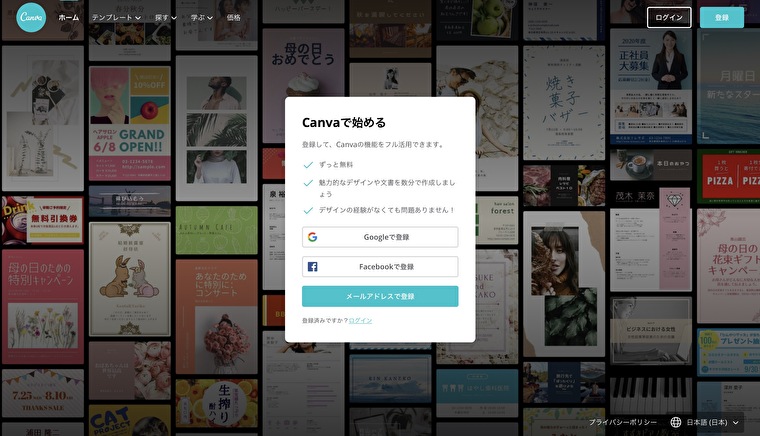Open the 7.25 - 8.10 THANKS SALE template
This screenshot has height=436, width=760.
[x=43, y=393]
